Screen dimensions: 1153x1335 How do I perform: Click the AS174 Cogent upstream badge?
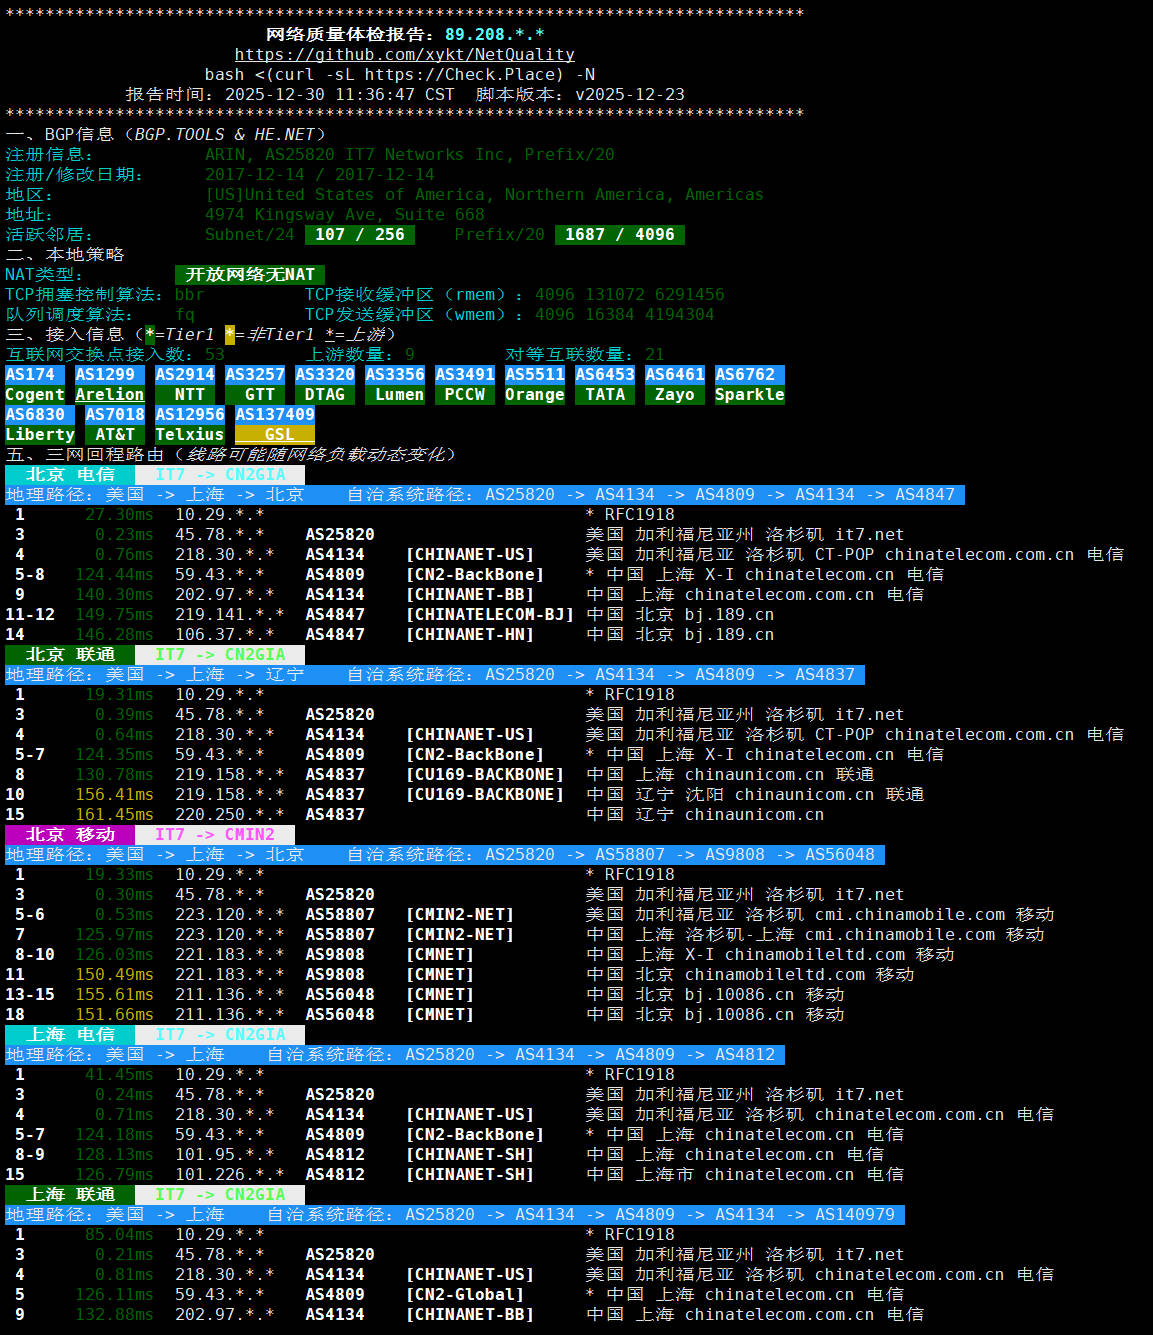coord(35,385)
